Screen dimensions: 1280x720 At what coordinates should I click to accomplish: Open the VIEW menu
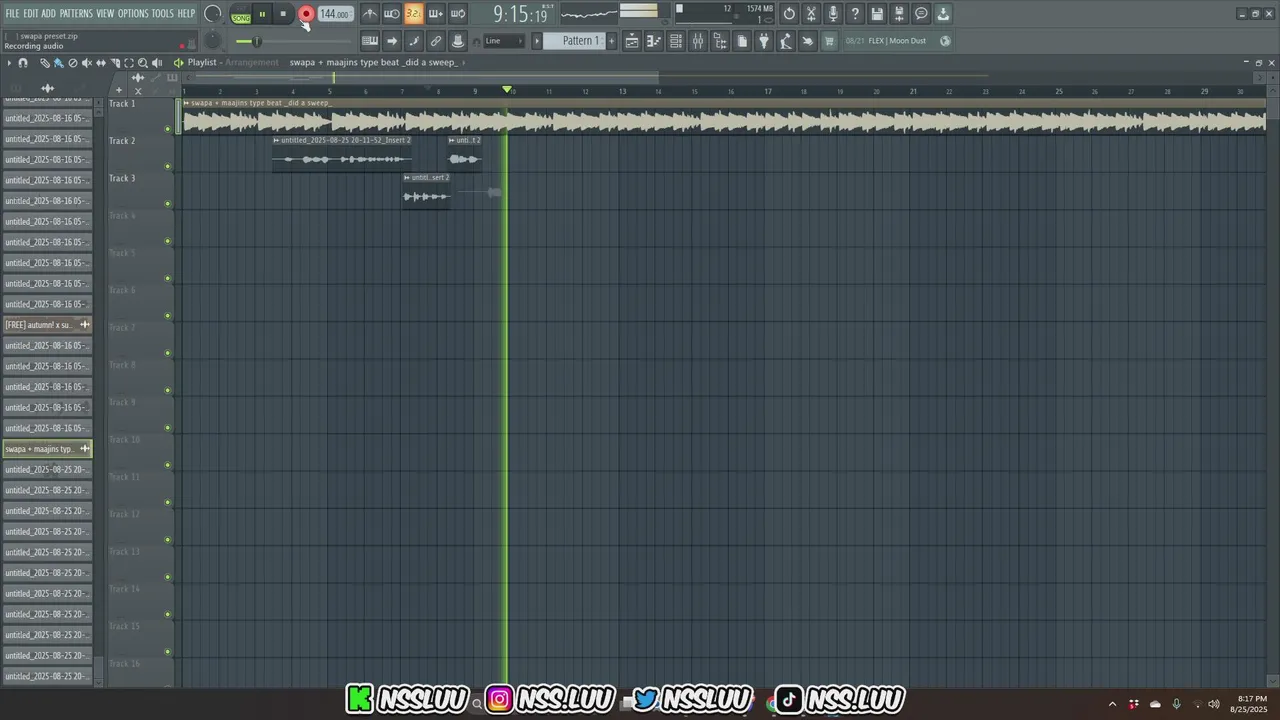coord(105,14)
